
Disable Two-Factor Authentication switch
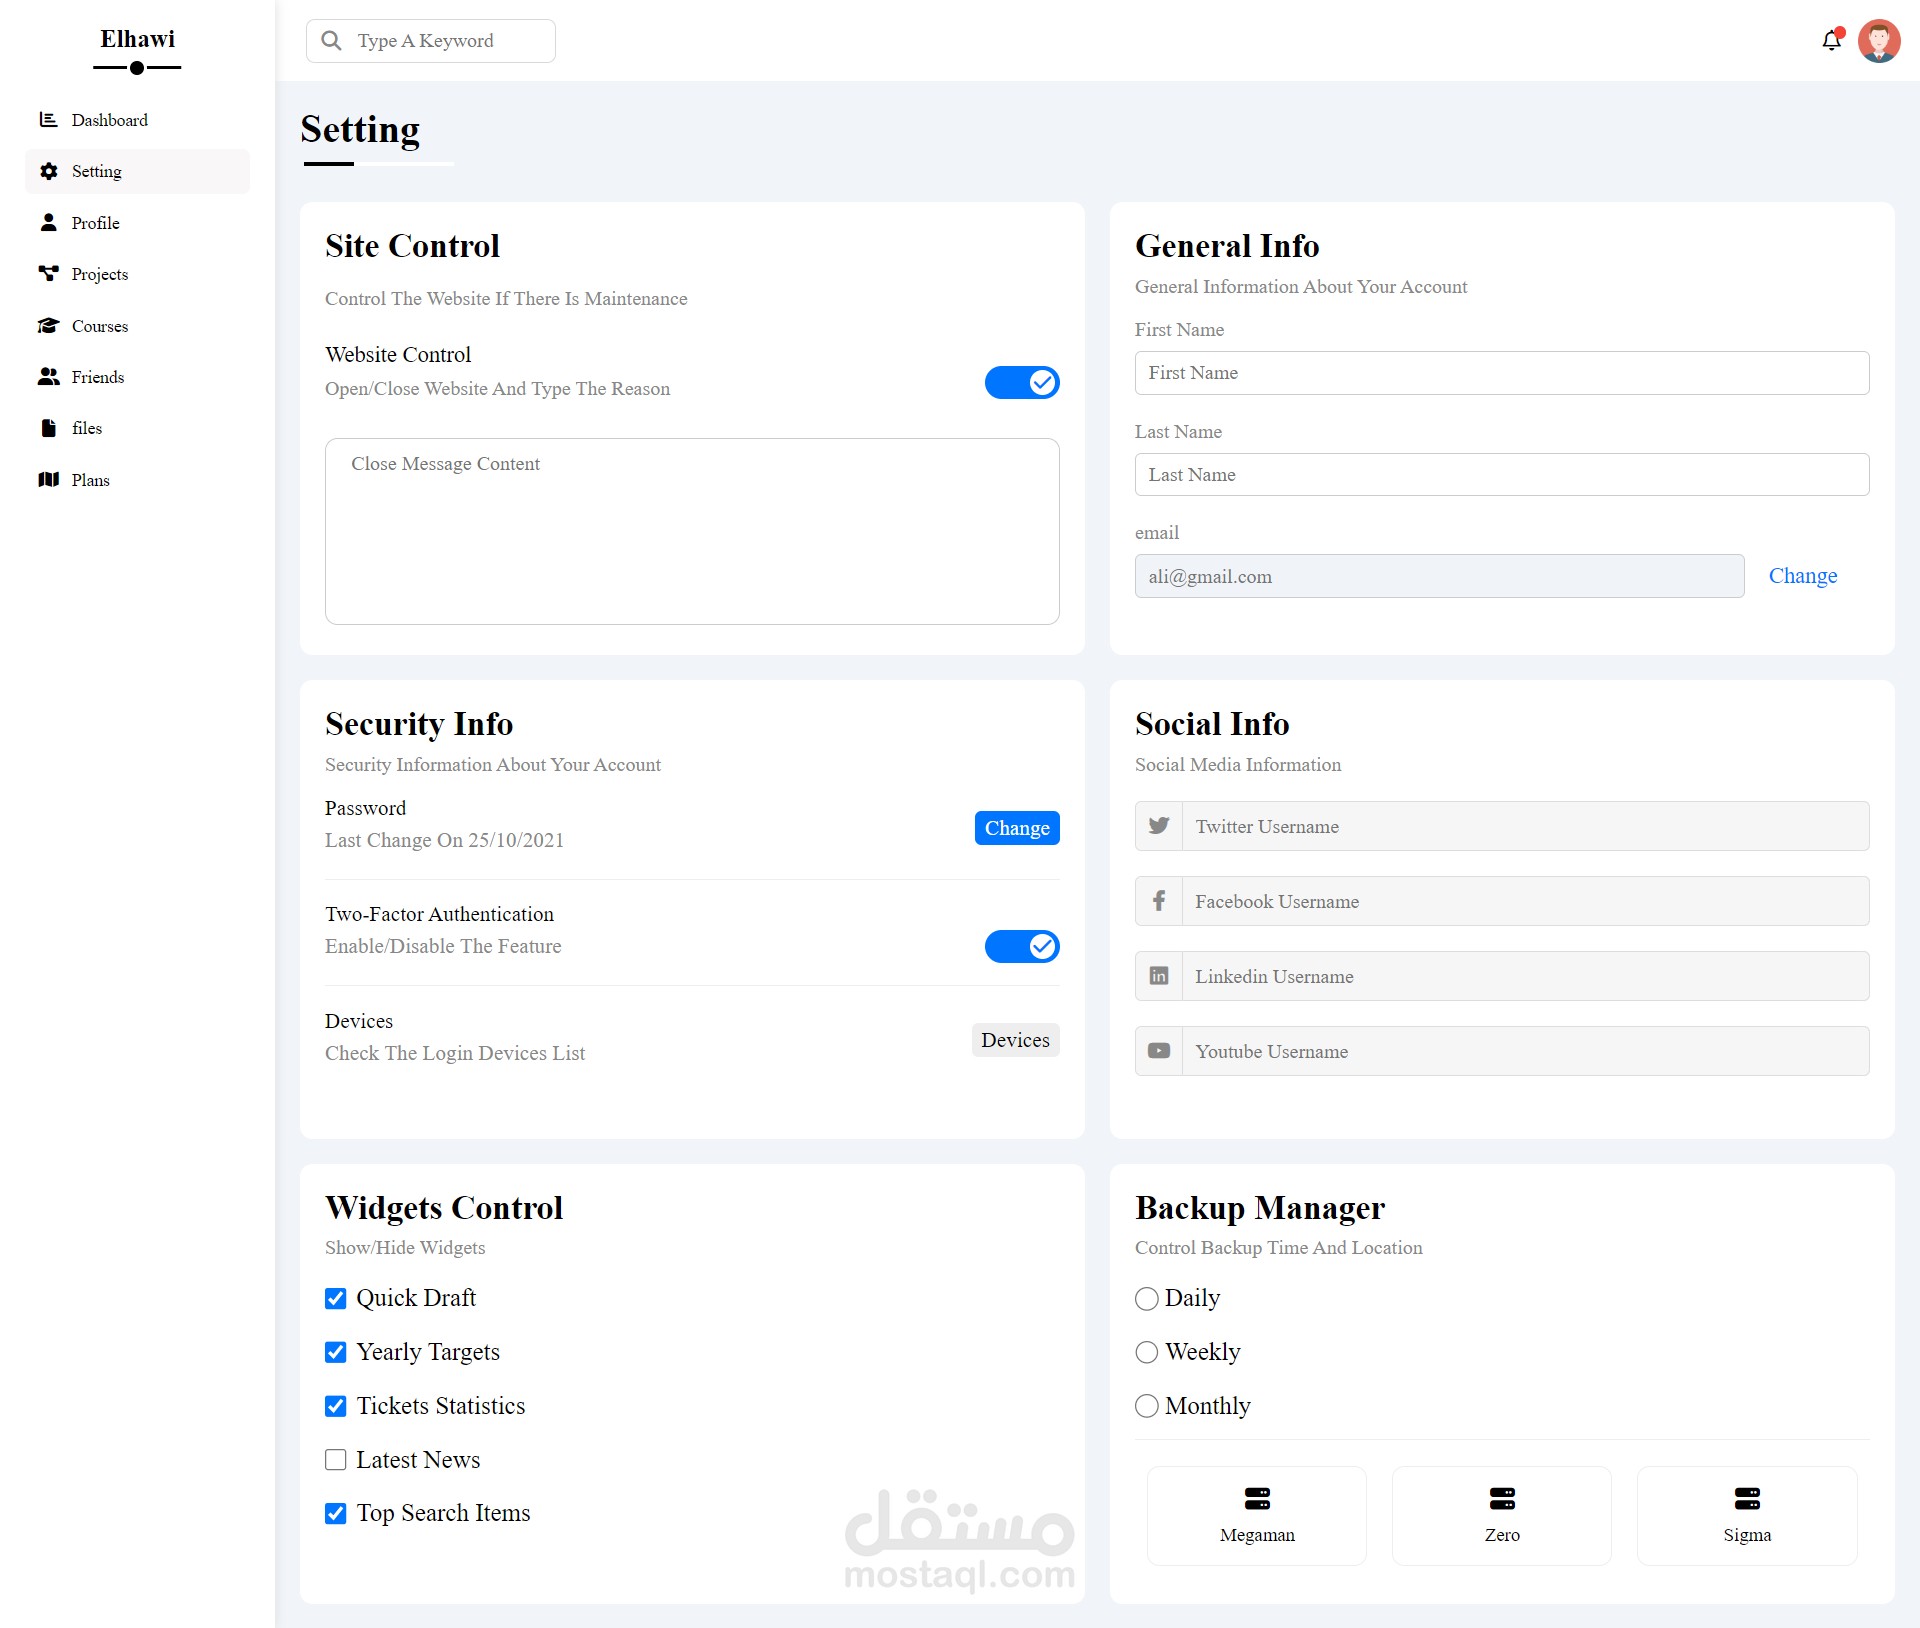[x=1022, y=946]
